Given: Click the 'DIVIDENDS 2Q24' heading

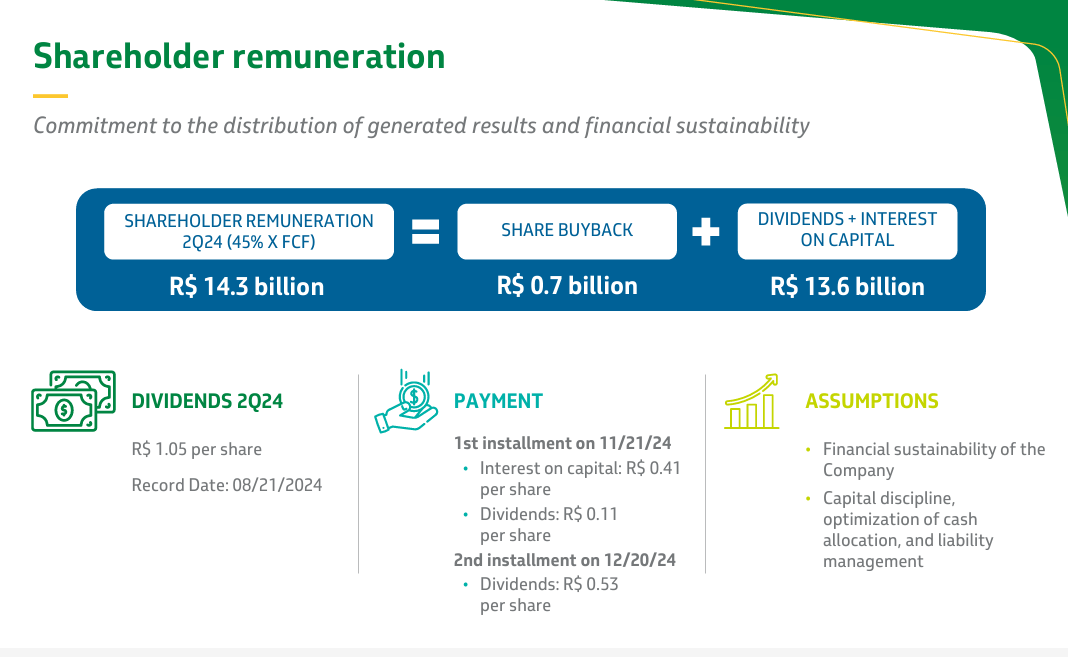Looking at the screenshot, I should click(207, 401).
